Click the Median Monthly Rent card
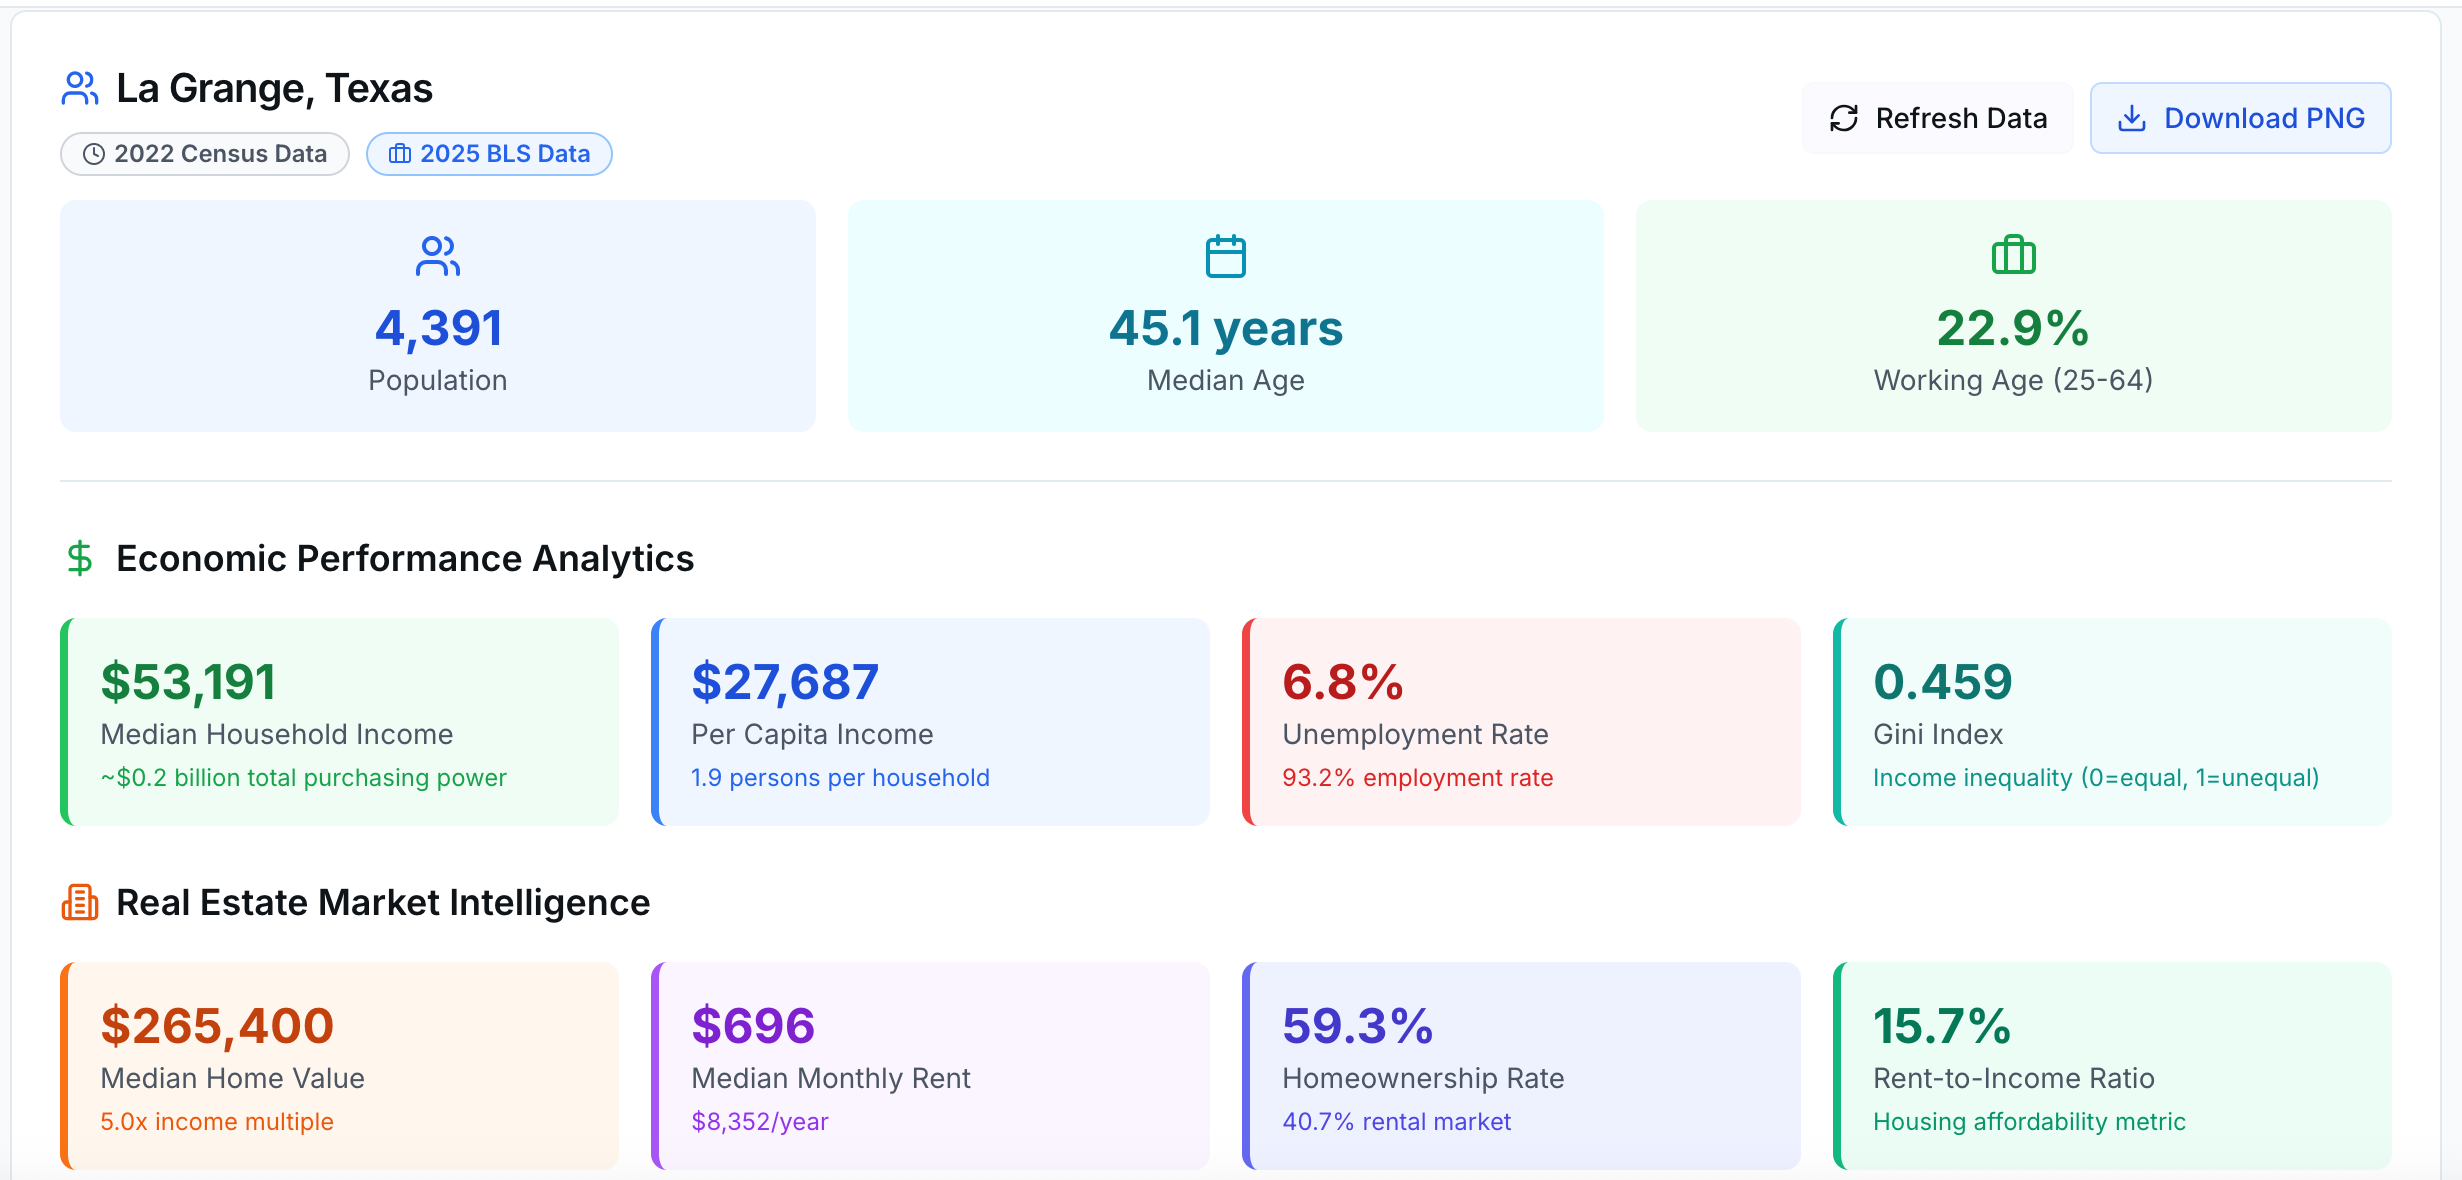Viewport: 2462px width, 1180px height. pyautogui.click(x=930, y=1066)
